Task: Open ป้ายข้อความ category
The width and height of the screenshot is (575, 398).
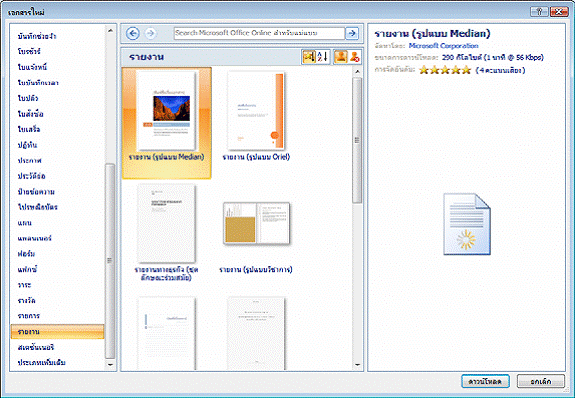Action: pos(36,191)
